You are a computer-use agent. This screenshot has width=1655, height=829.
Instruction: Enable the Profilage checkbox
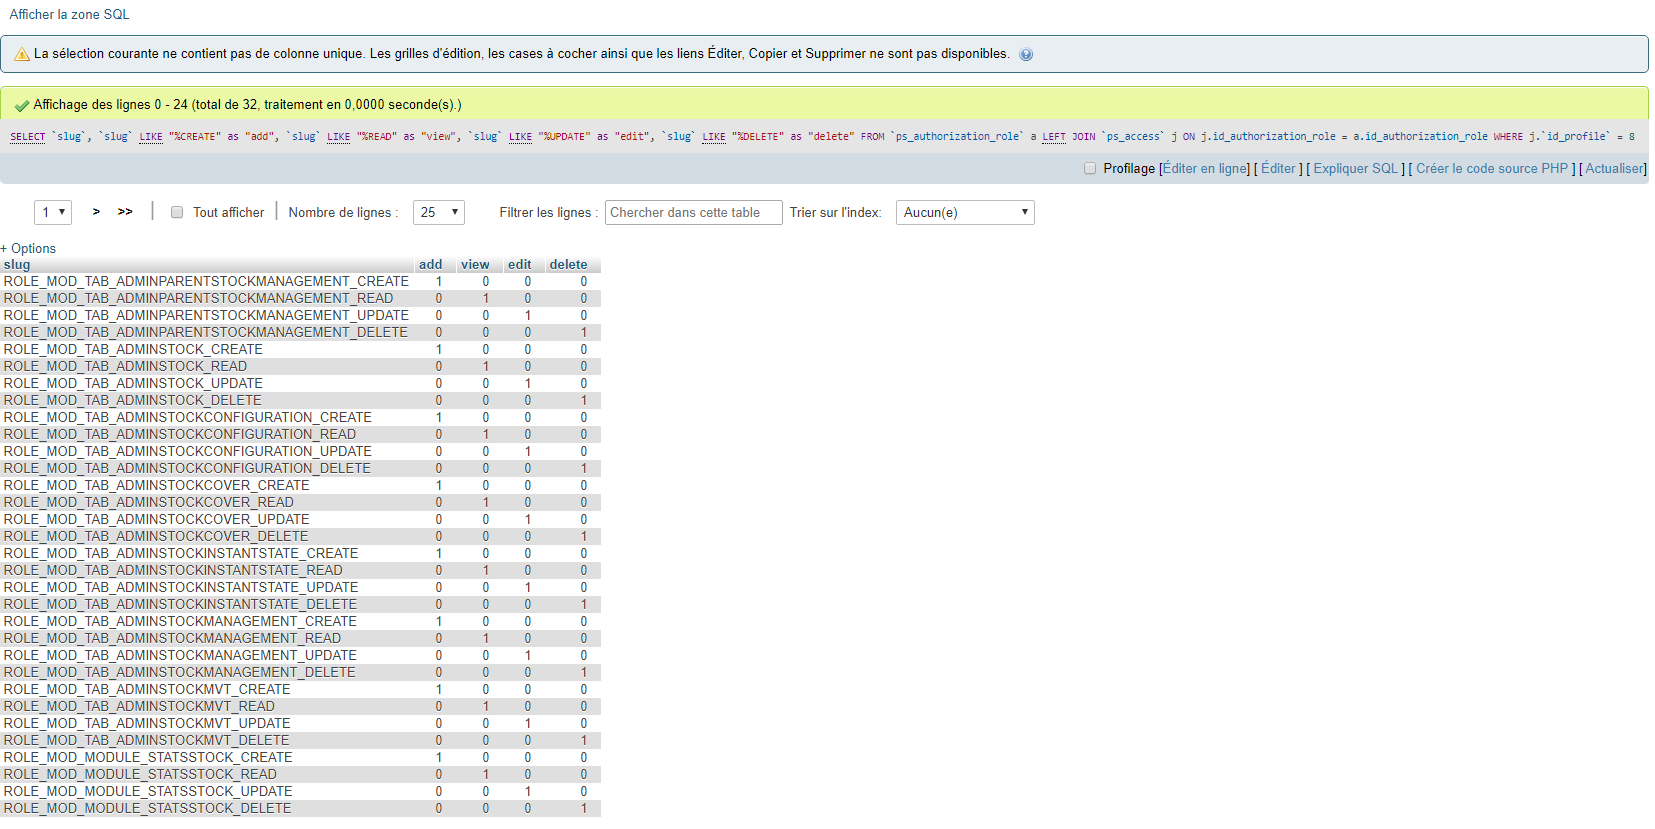(1090, 168)
